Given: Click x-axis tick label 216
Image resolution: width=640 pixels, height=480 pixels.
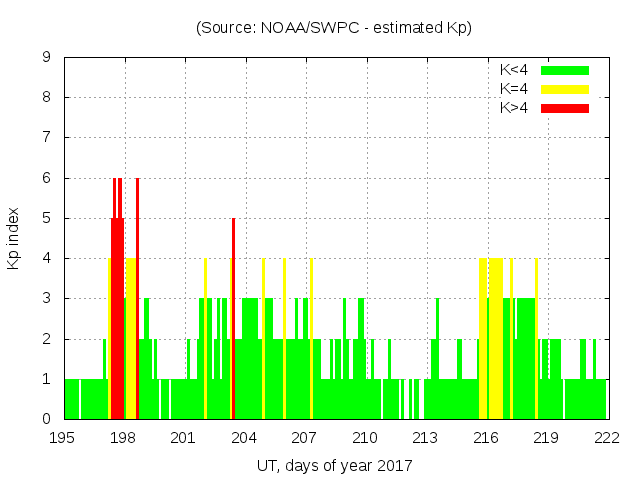Looking at the screenshot, I should [x=486, y=437].
